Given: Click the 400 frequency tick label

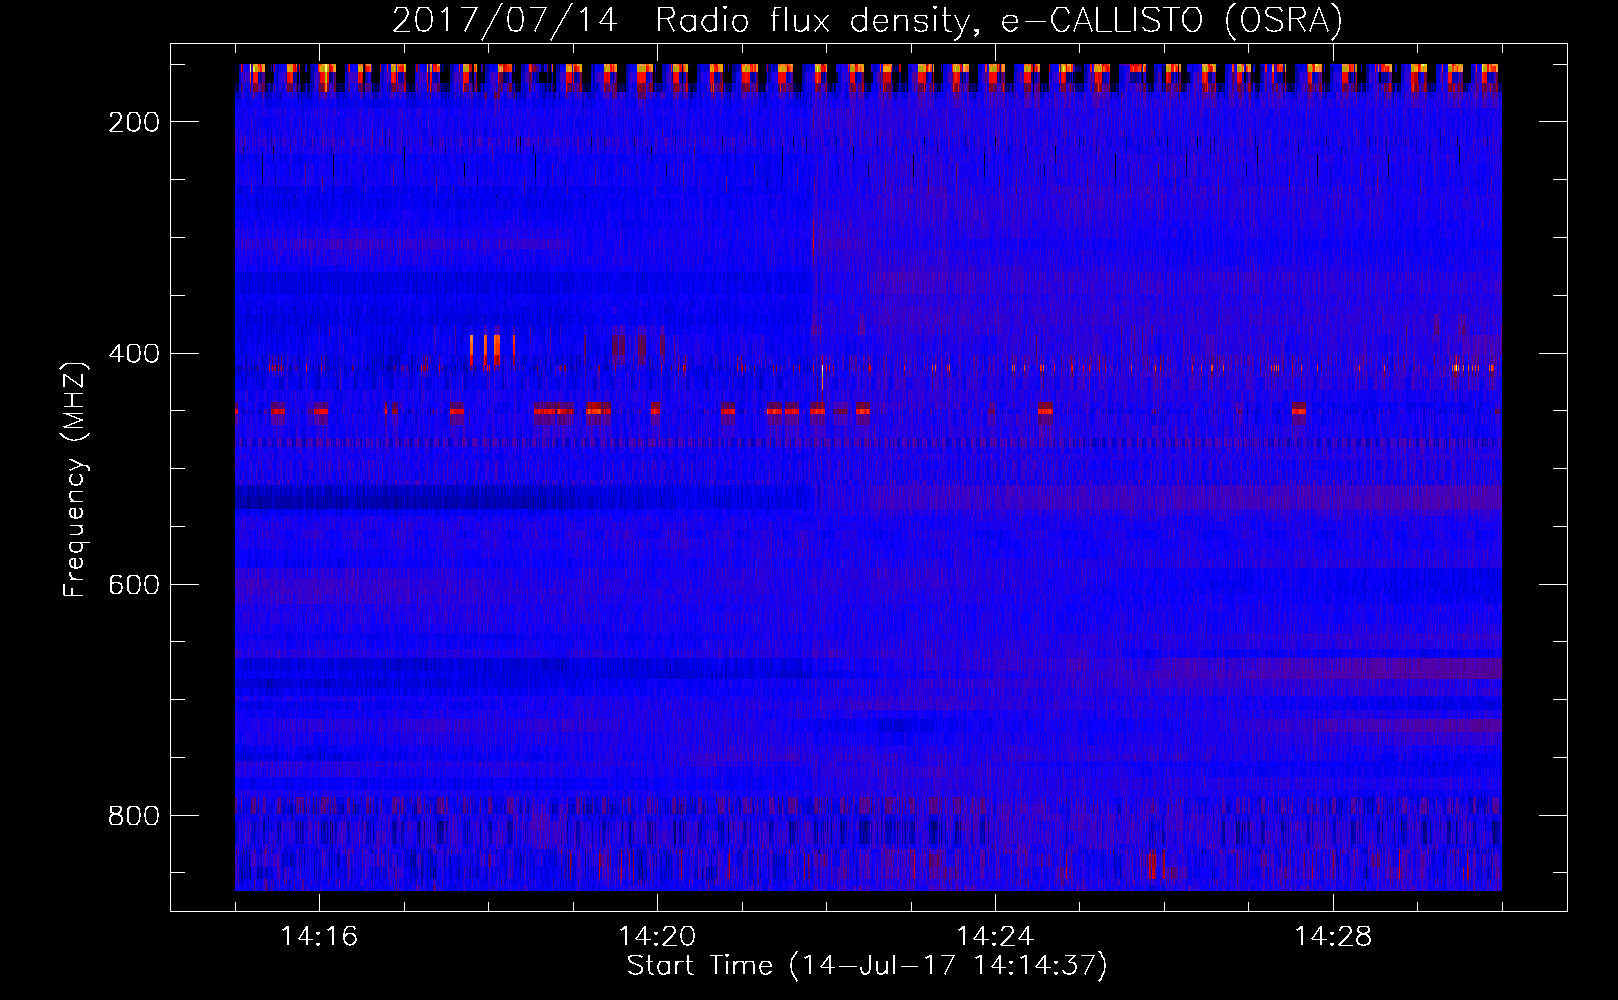Looking at the screenshot, I should click(134, 354).
